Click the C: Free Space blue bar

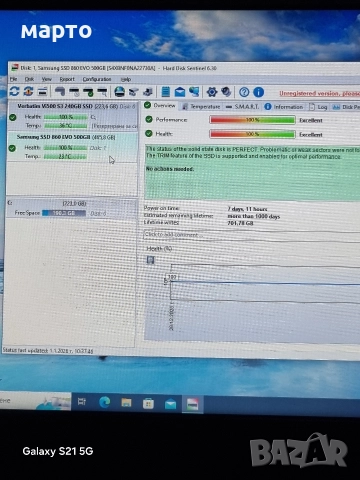tap(64, 213)
